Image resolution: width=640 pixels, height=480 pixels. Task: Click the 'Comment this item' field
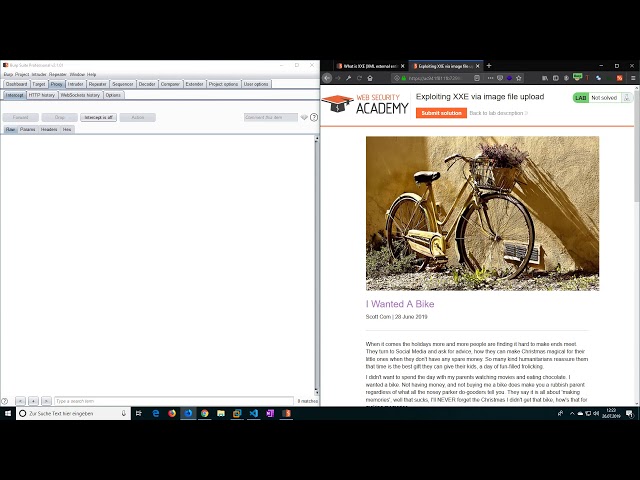(271, 118)
